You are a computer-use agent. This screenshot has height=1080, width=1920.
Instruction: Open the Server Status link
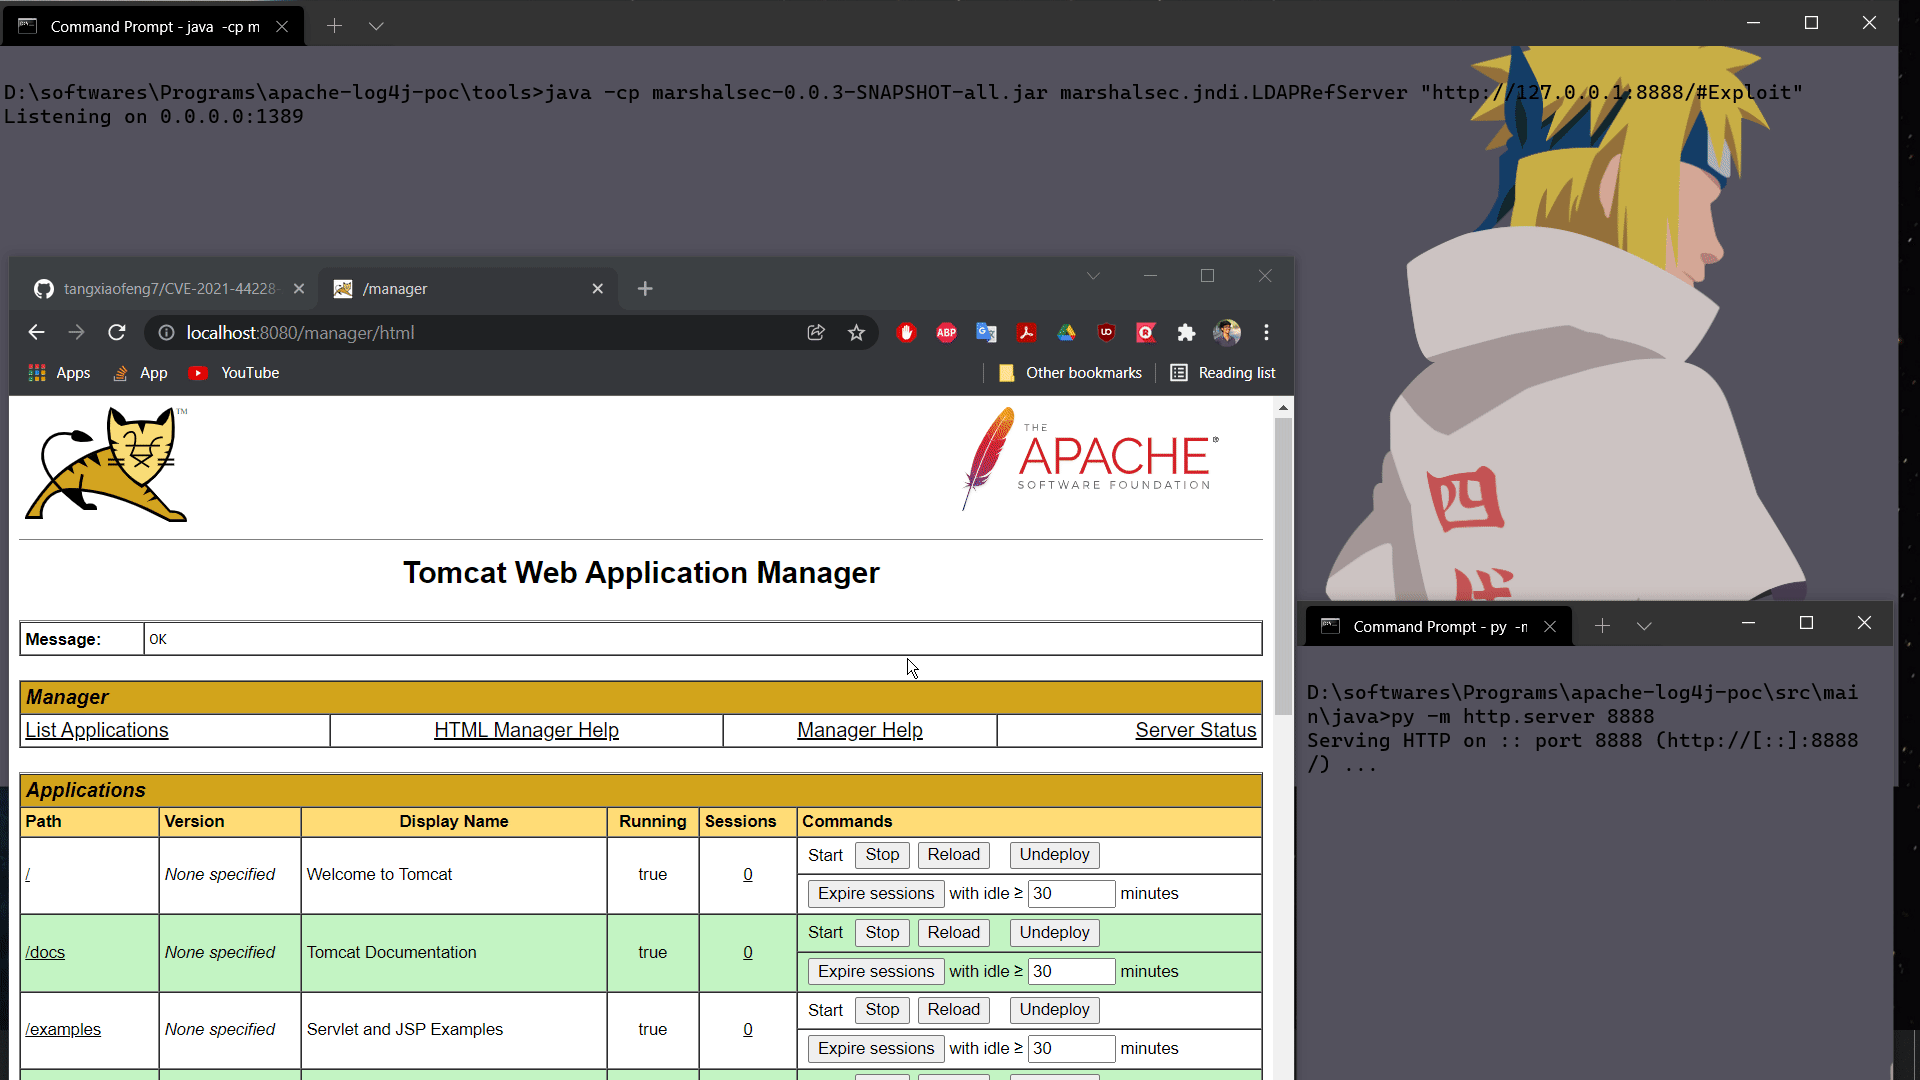tap(1196, 731)
